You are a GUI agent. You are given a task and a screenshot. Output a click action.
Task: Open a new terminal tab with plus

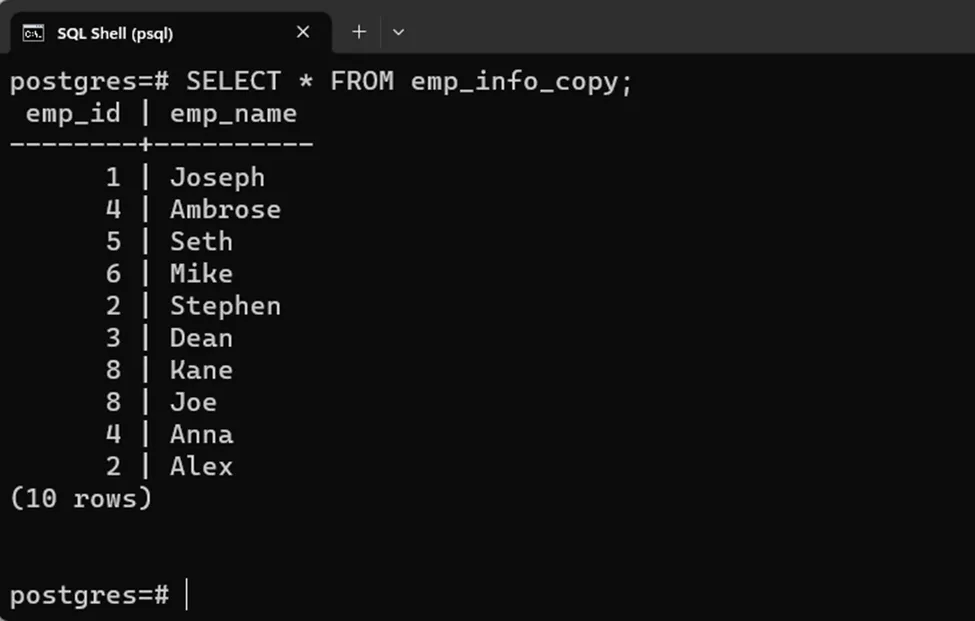point(359,32)
